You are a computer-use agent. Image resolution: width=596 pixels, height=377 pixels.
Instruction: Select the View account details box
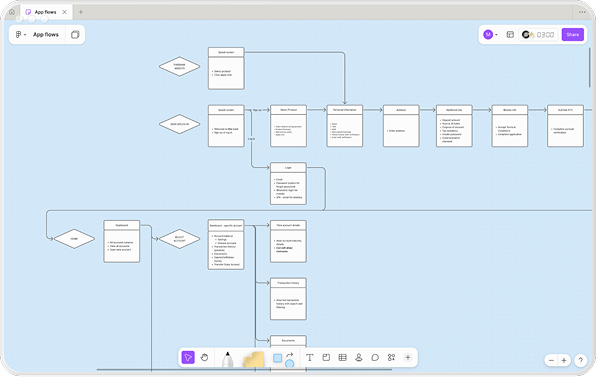288,241
